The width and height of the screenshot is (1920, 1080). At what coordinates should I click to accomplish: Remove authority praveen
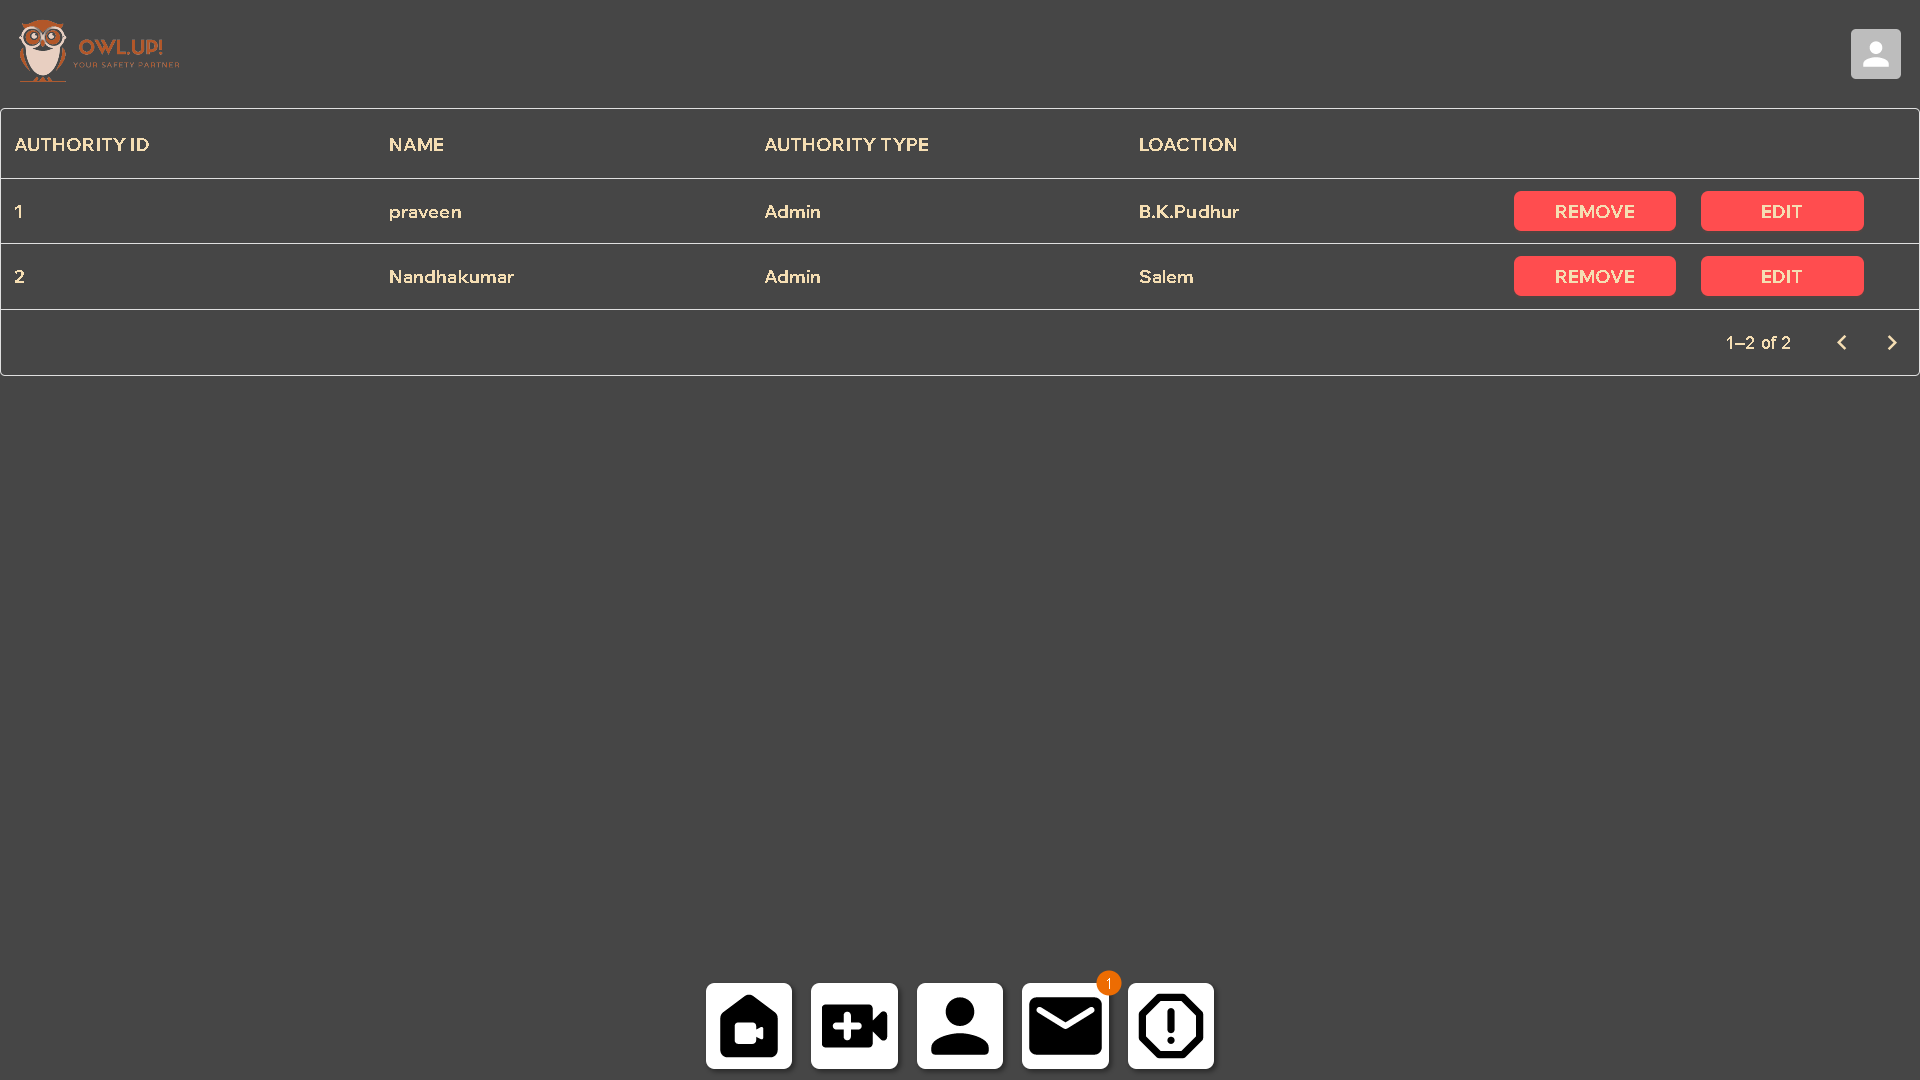(x=1594, y=211)
